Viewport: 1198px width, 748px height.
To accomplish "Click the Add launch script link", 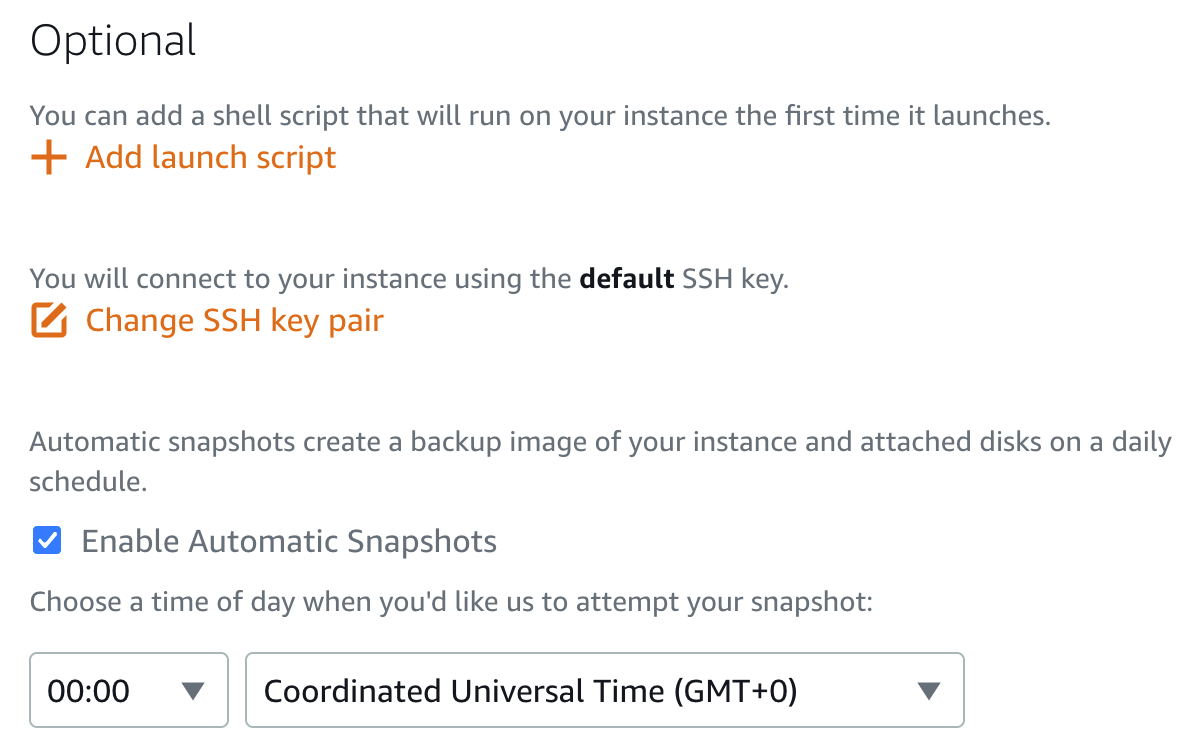I will click(209, 158).
